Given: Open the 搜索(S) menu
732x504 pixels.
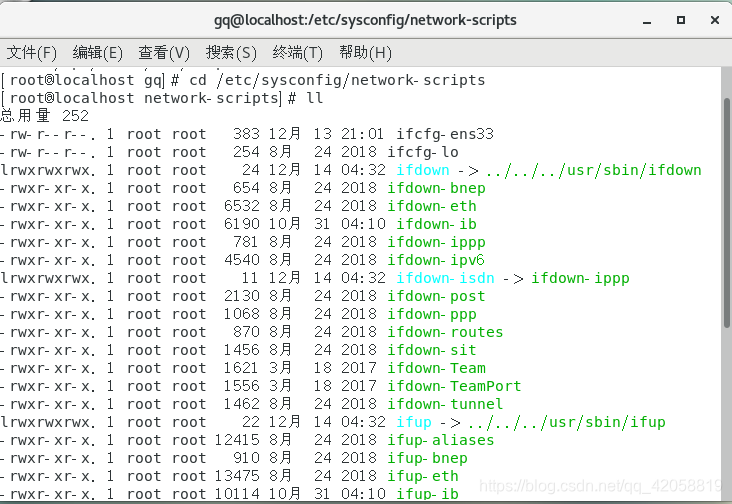Looking at the screenshot, I should tap(231, 52).
